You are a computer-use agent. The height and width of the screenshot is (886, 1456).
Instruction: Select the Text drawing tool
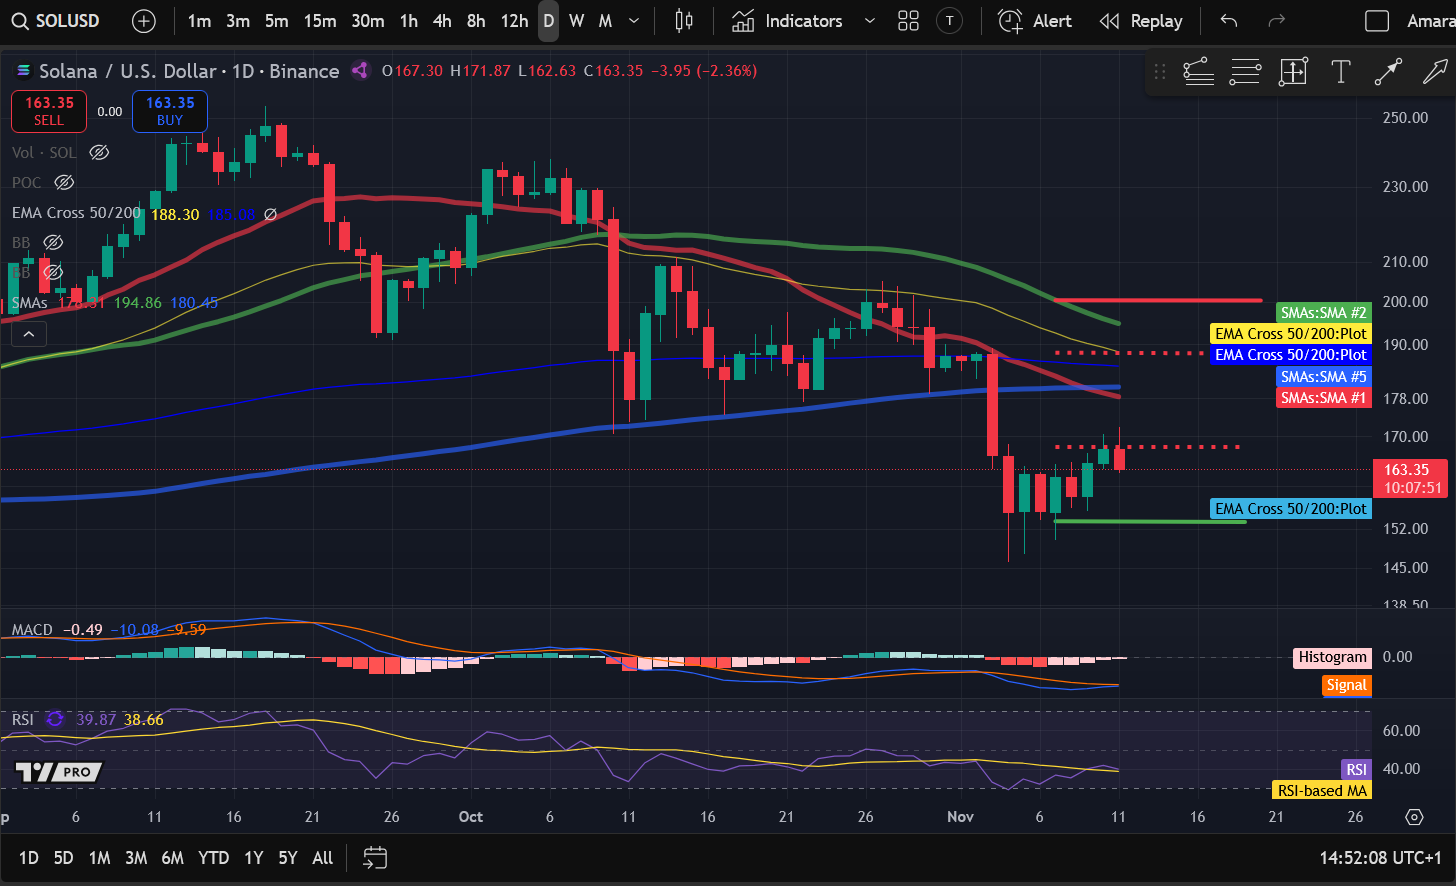[1341, 71]
